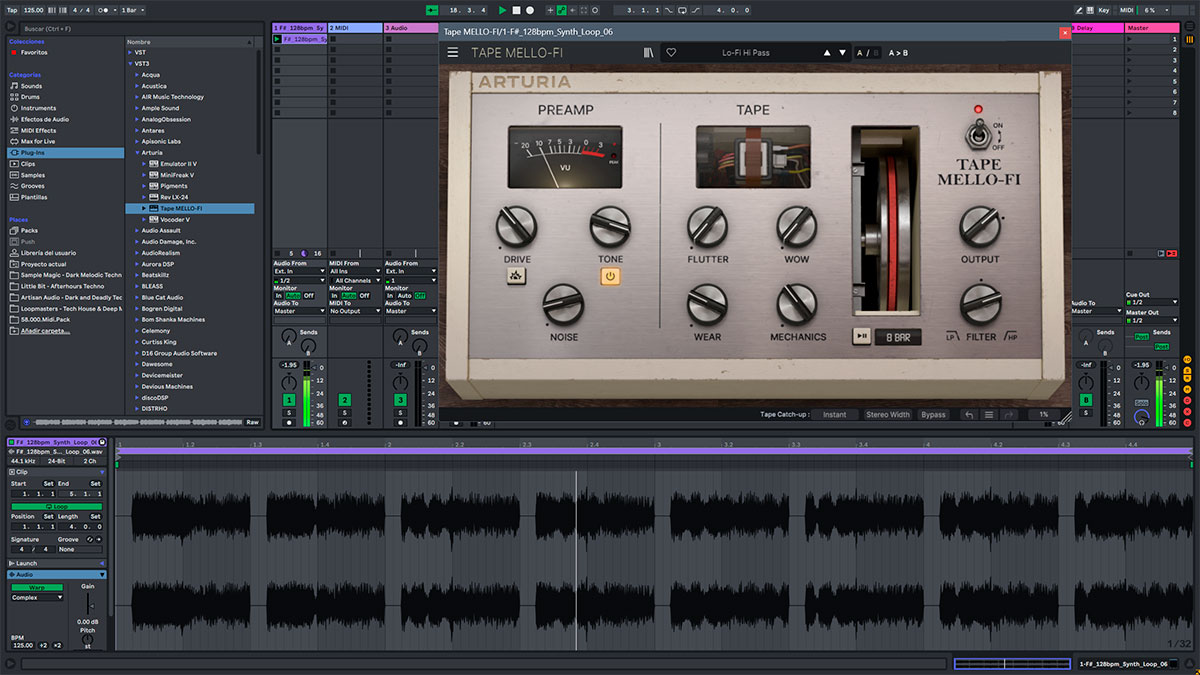This screenshot has height=675, width=1200.
Task: Click the Ableton Stop transport button
Action: pyautogui.click(x=516, y=9)
